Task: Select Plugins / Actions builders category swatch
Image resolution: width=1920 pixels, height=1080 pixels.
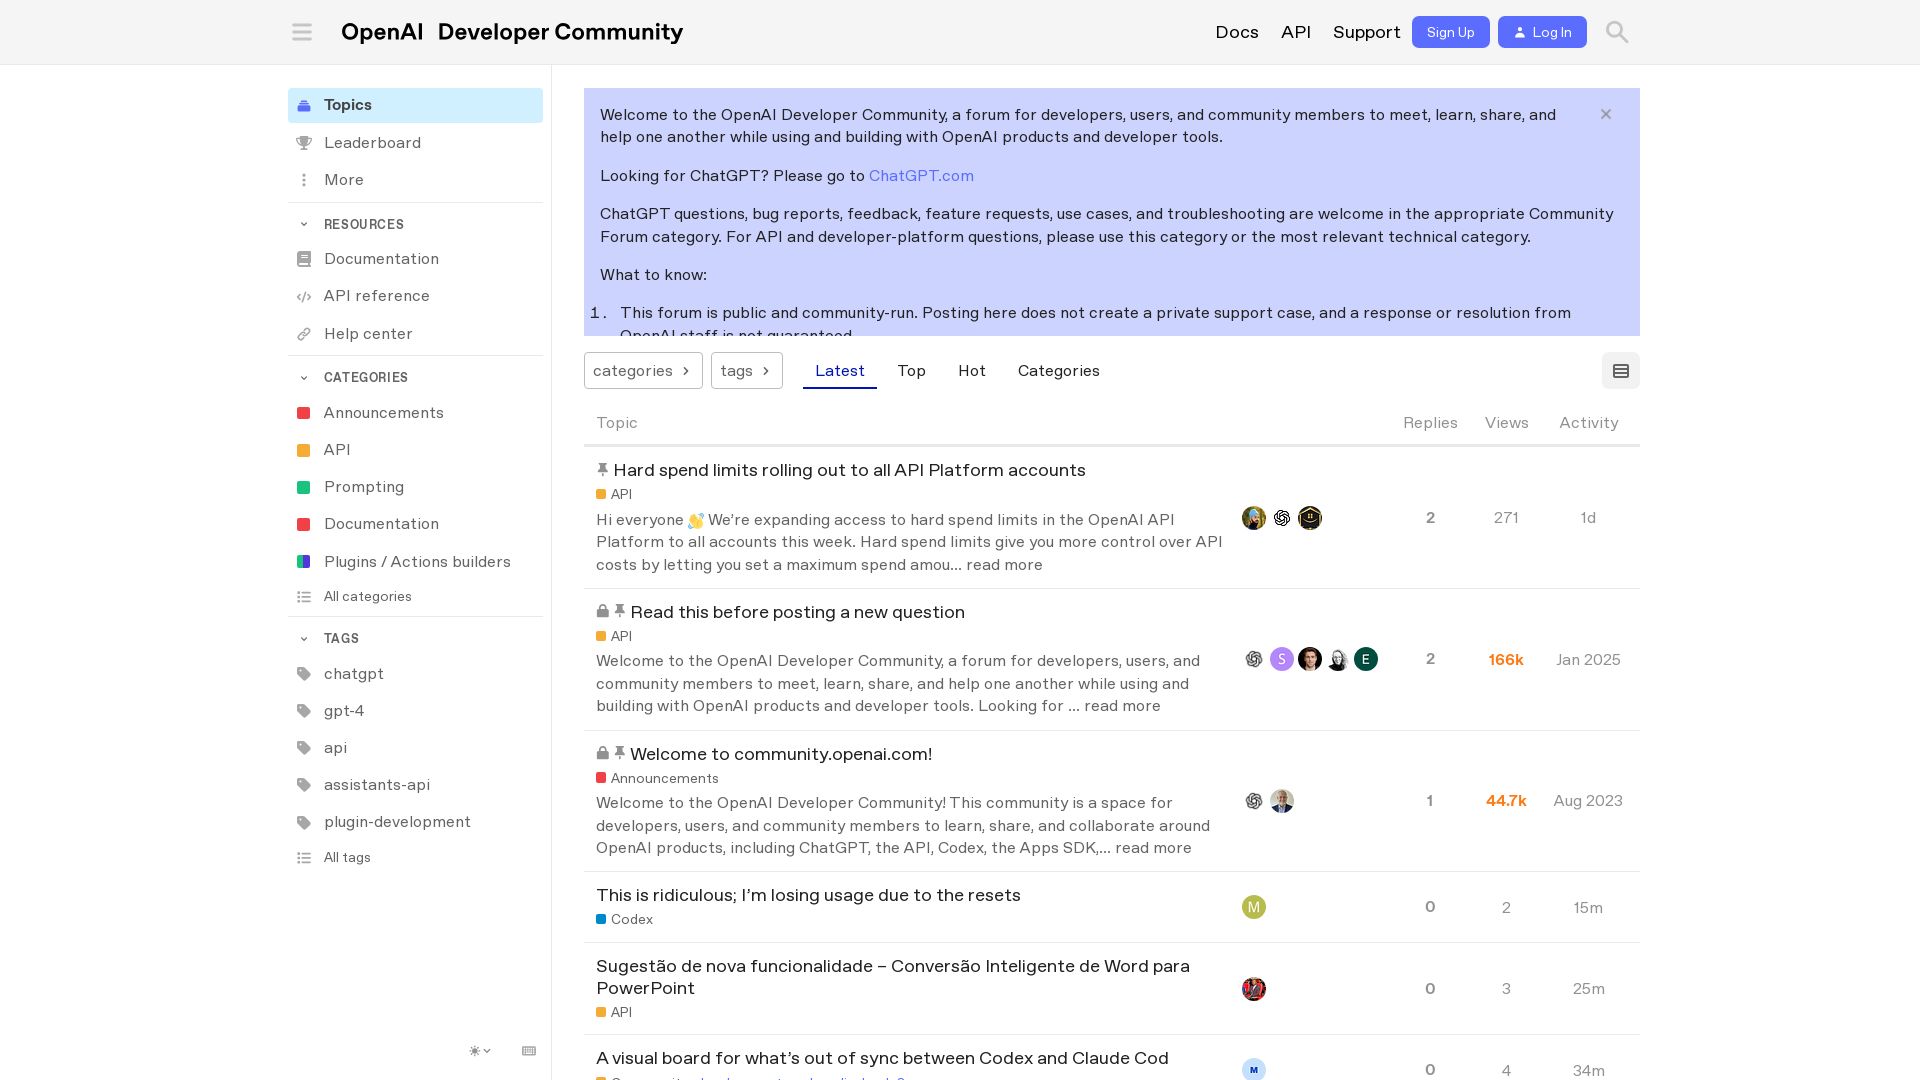Action: [303, 562]
